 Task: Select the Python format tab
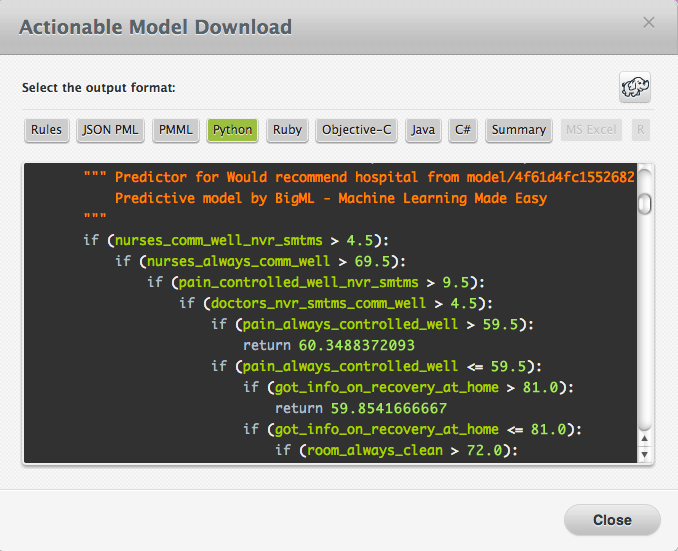click(x=232, y=130)
